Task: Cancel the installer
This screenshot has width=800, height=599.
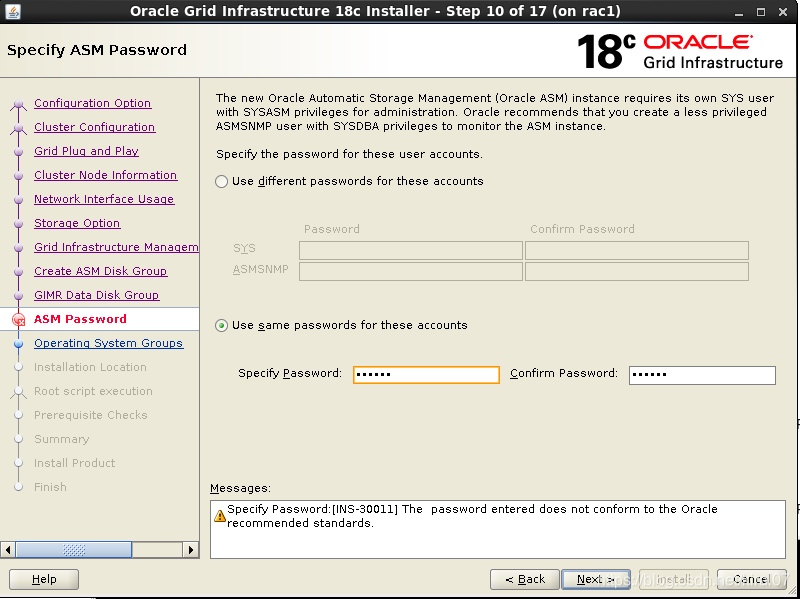Action: coord(752,579)
